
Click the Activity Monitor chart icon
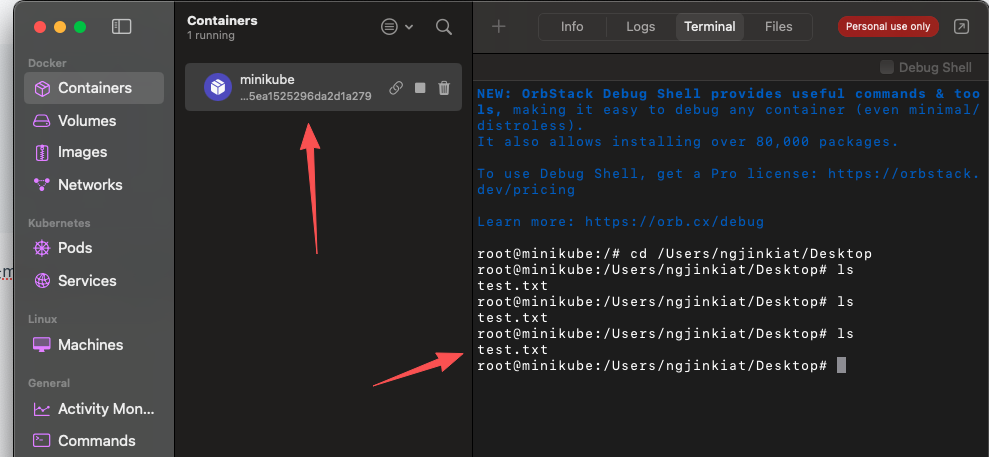42,408
